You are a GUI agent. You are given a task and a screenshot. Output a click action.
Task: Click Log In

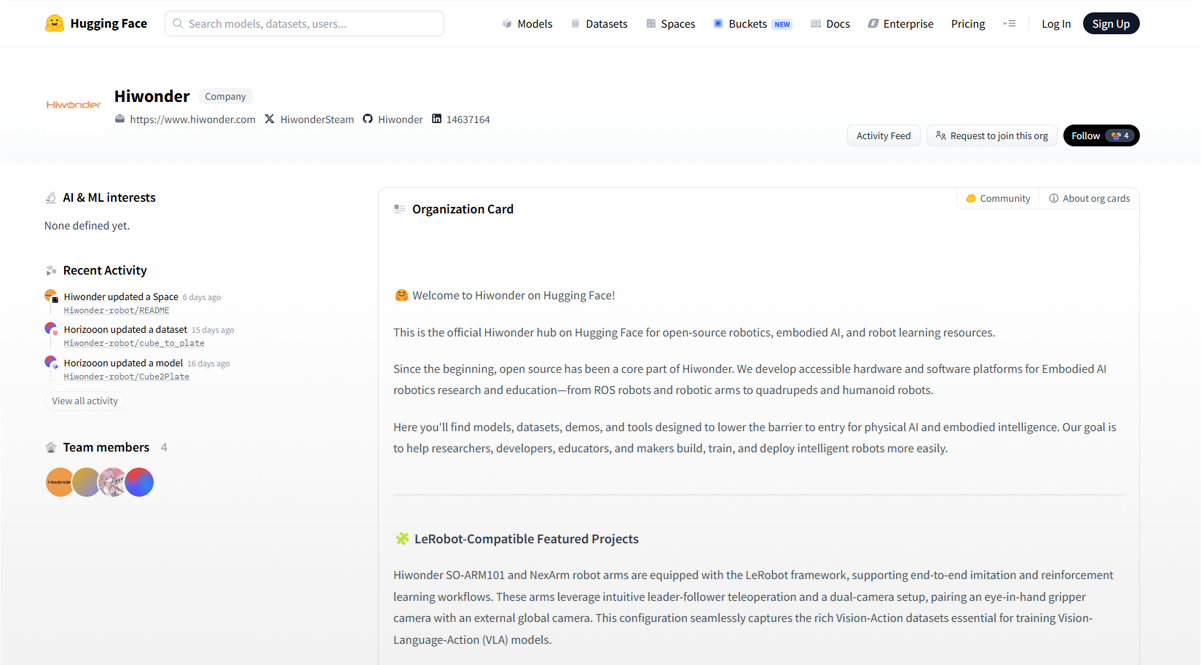pos(1056,23)
